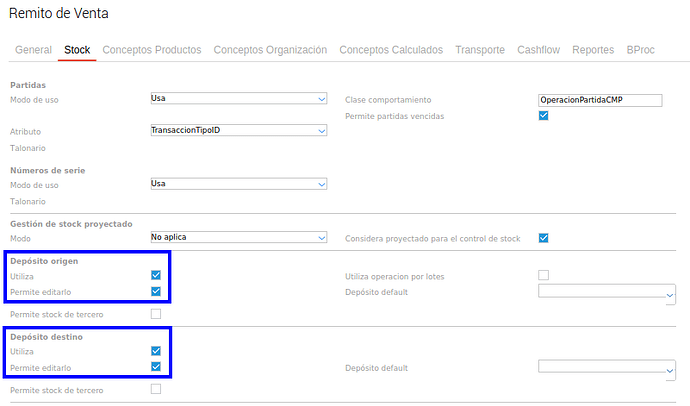The height and width of the screenshot is (406, 690).
Task: Switch to the General tab
Action: (x=33, y=49)
